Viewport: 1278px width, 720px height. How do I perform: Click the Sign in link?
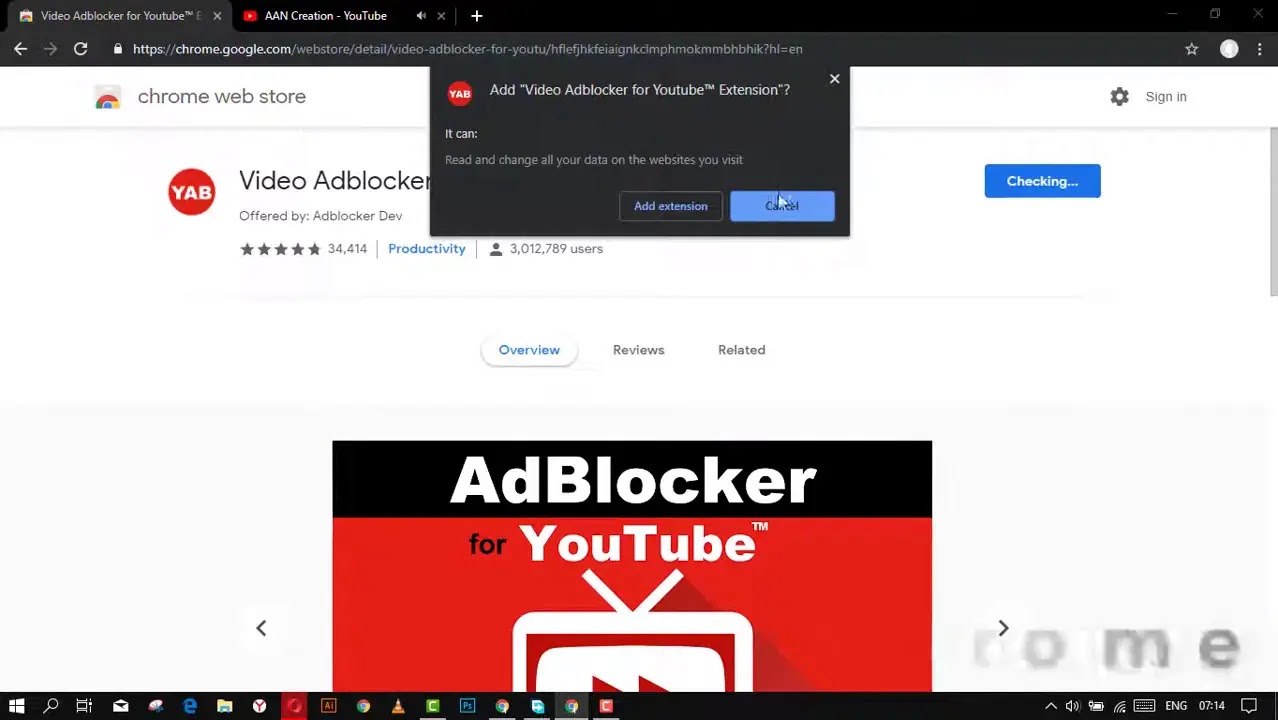coord(1165,97)
